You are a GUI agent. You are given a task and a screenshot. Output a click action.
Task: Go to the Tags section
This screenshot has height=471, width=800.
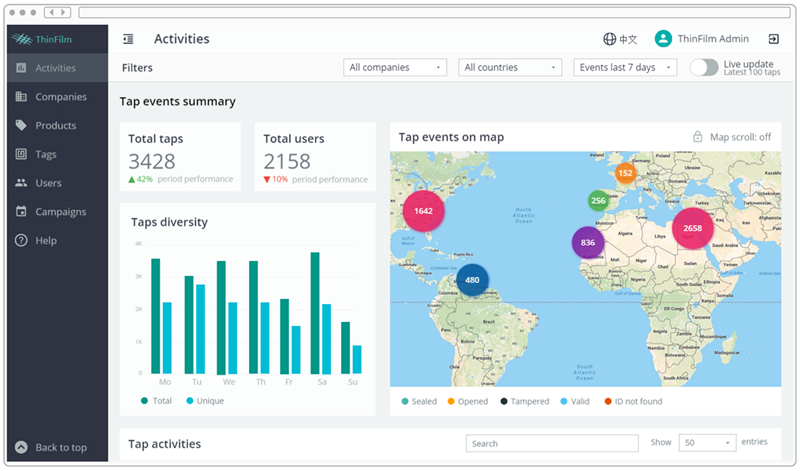click(x=46, y=154)
